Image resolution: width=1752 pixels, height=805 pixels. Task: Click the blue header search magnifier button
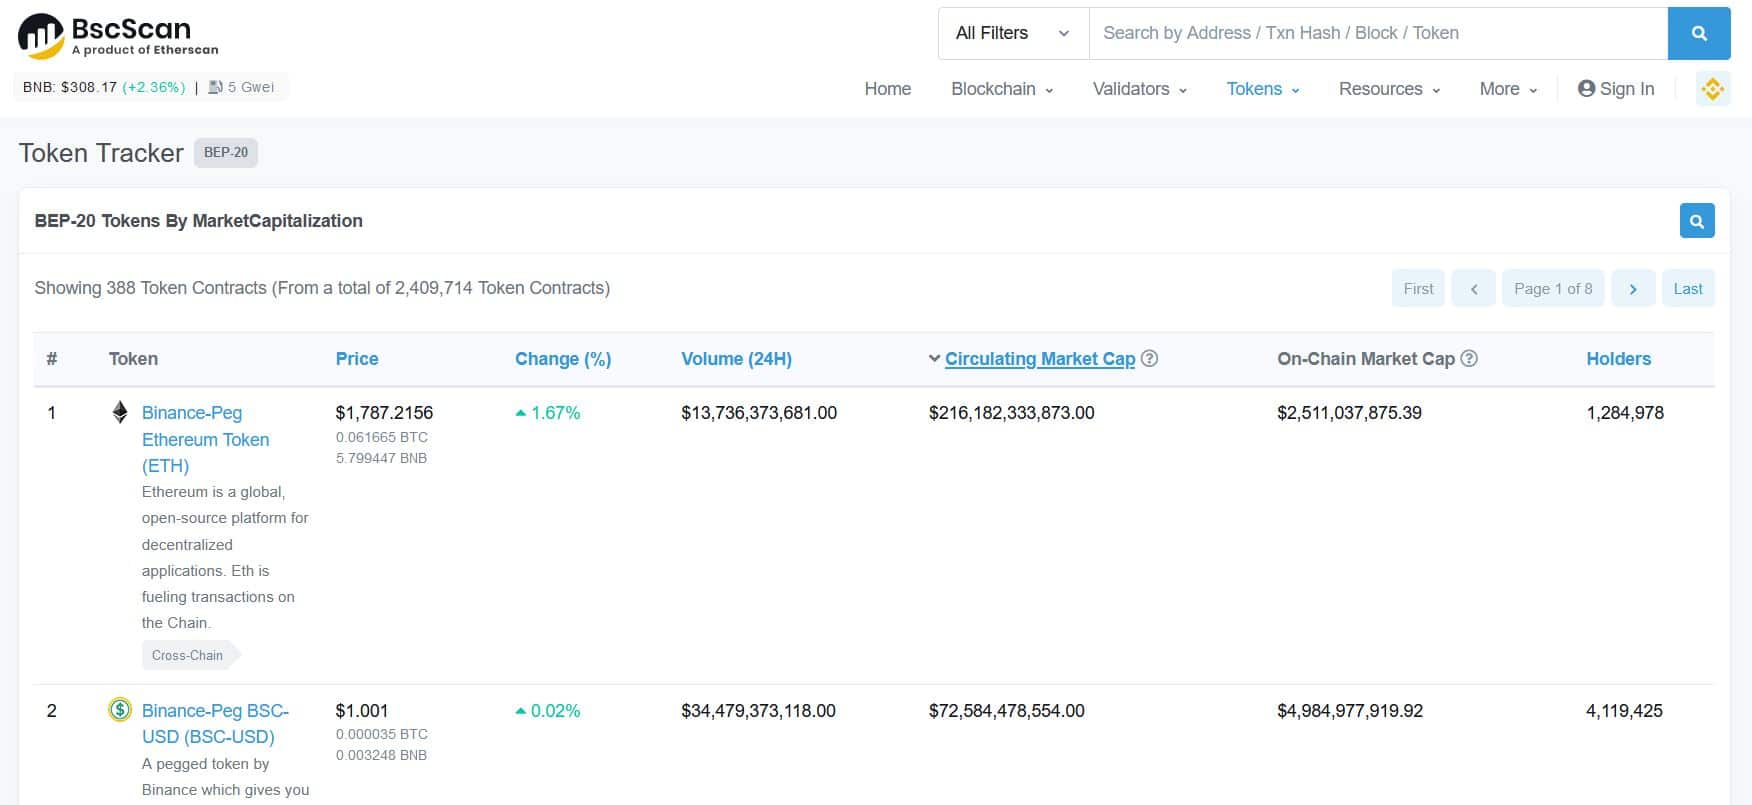[1698, 33]
